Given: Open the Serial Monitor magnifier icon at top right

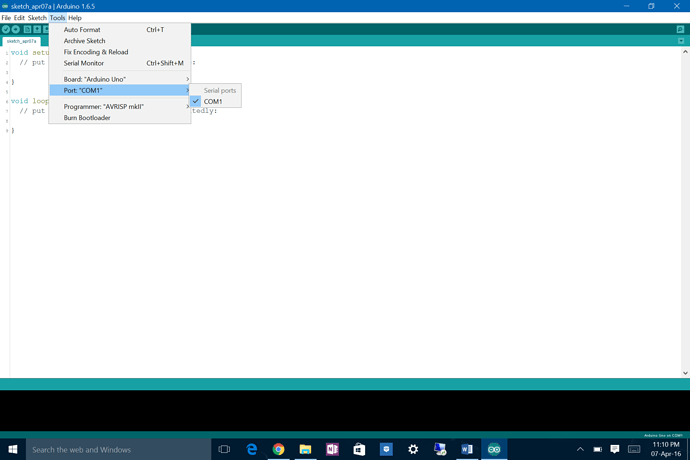Looking at the screenshot, I should (680, 29).
